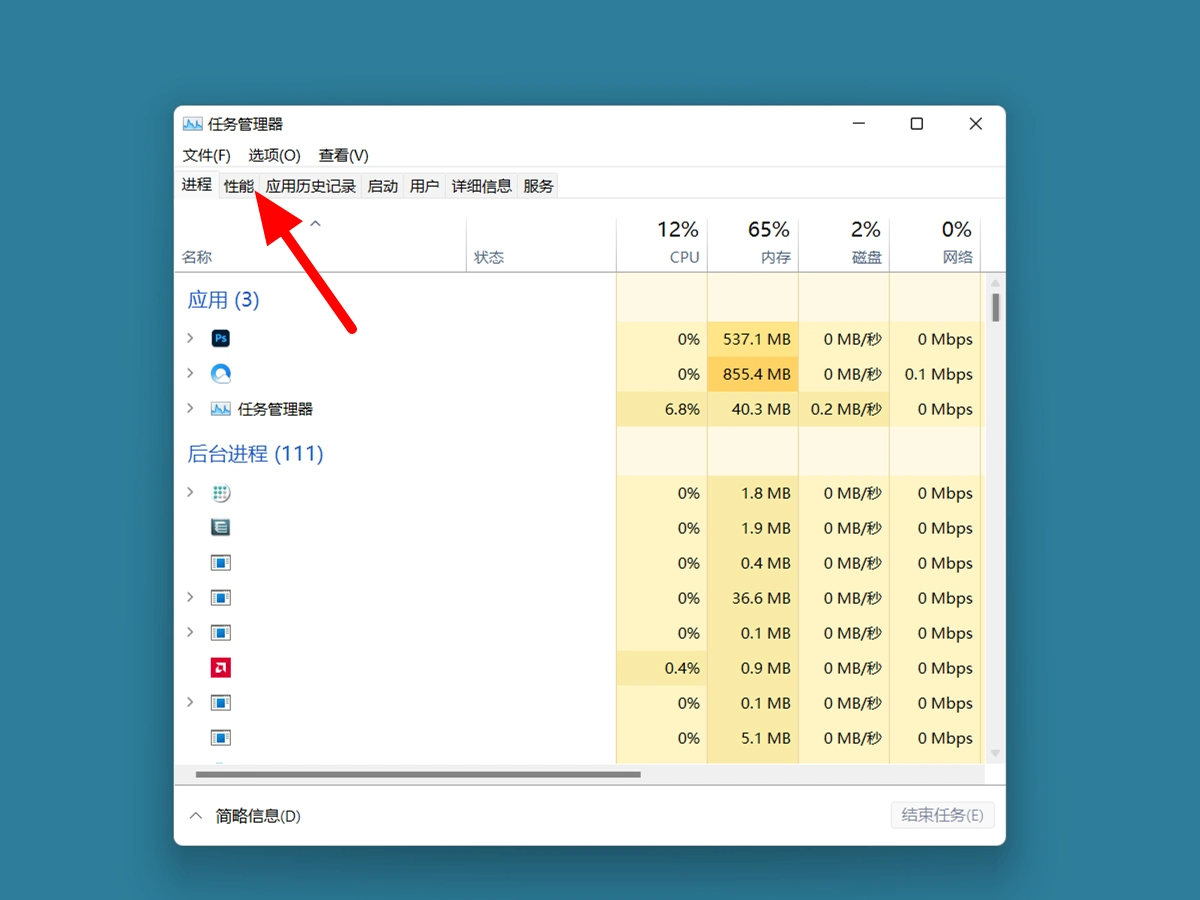
Task: Expand the 任务管理器 process entry
Action: (190, 408)
